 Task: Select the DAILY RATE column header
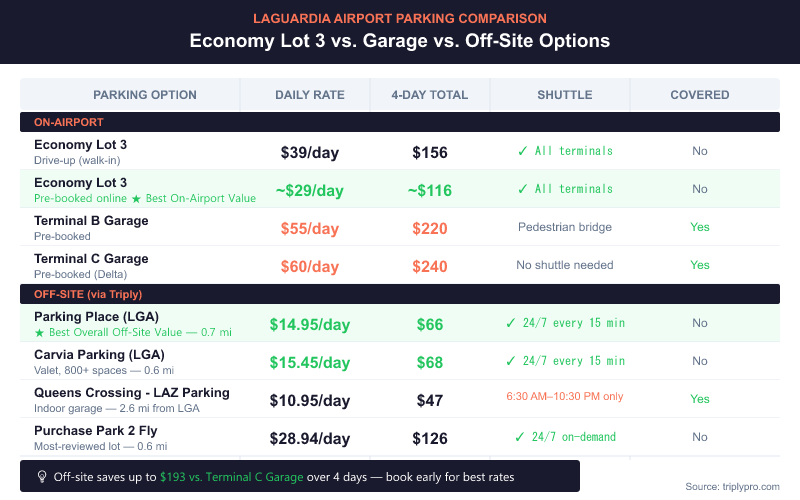[310, 95]
